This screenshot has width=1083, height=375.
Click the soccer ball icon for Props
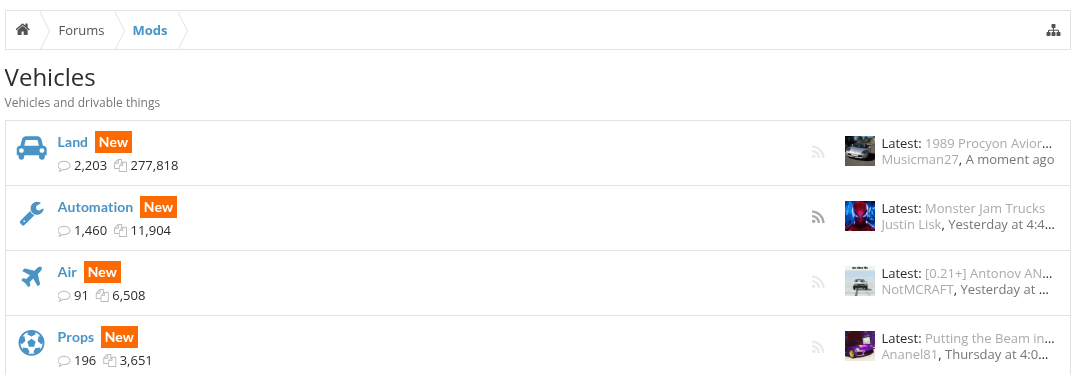(32, 343)
